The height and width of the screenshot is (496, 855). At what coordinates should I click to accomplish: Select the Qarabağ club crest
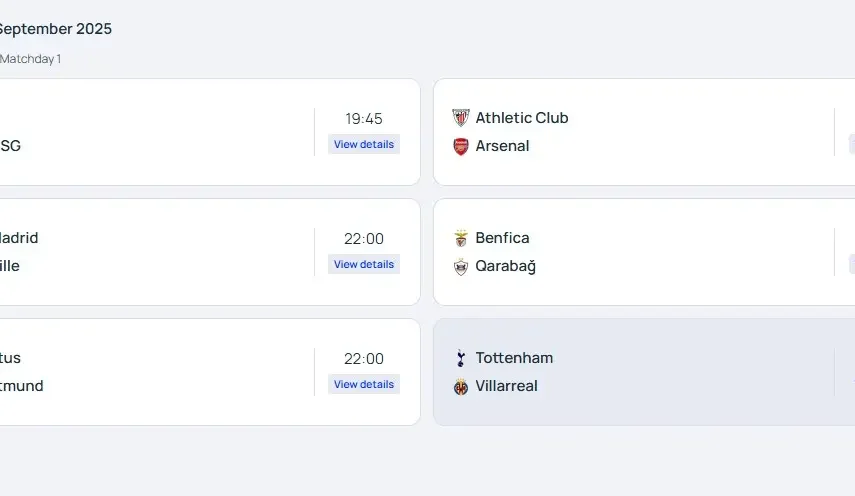pos(460,266)
